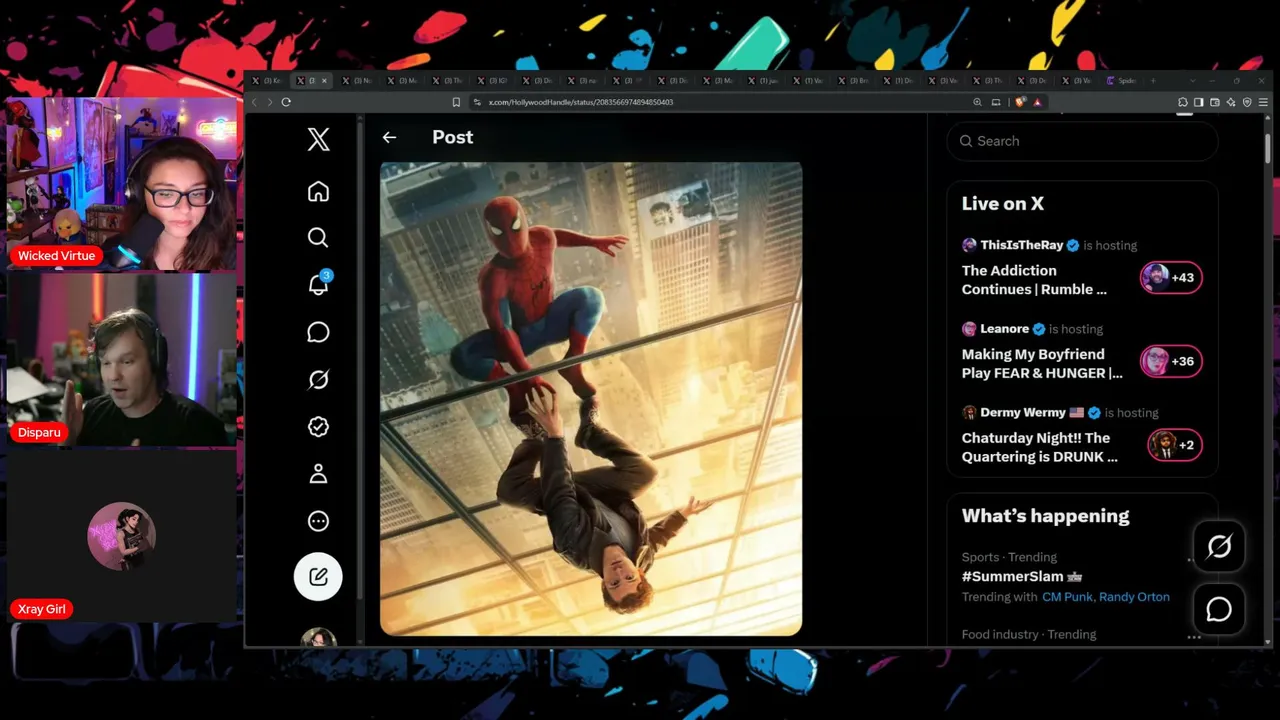Open Randy Orton trending link

click(1134, 597)
